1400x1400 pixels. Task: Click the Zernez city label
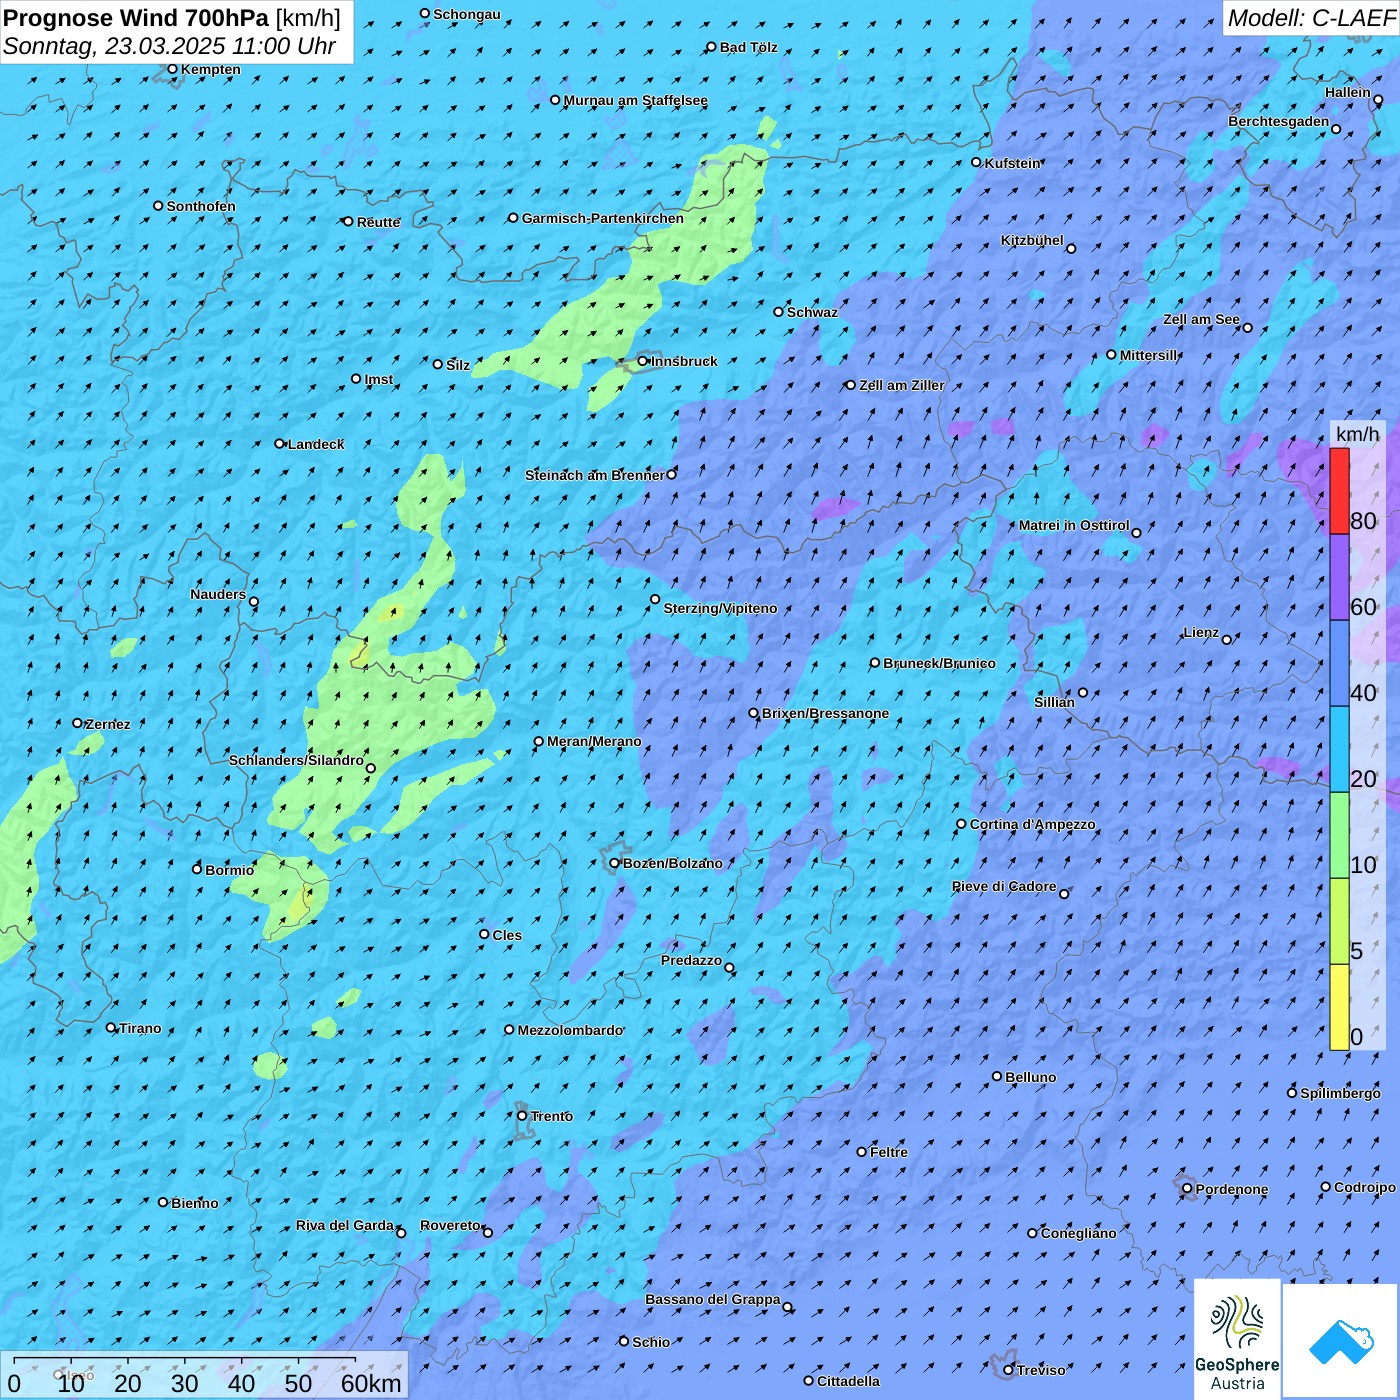108,724
